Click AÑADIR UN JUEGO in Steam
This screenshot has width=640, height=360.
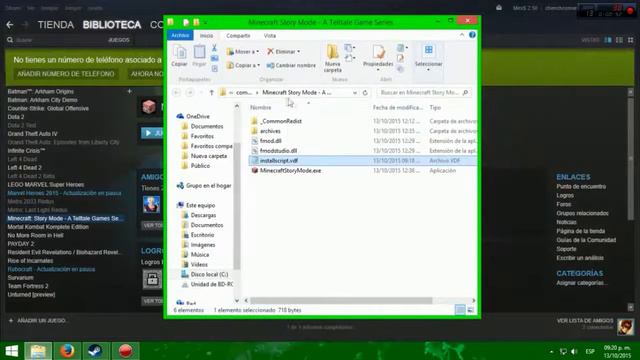tap(38, 321)
